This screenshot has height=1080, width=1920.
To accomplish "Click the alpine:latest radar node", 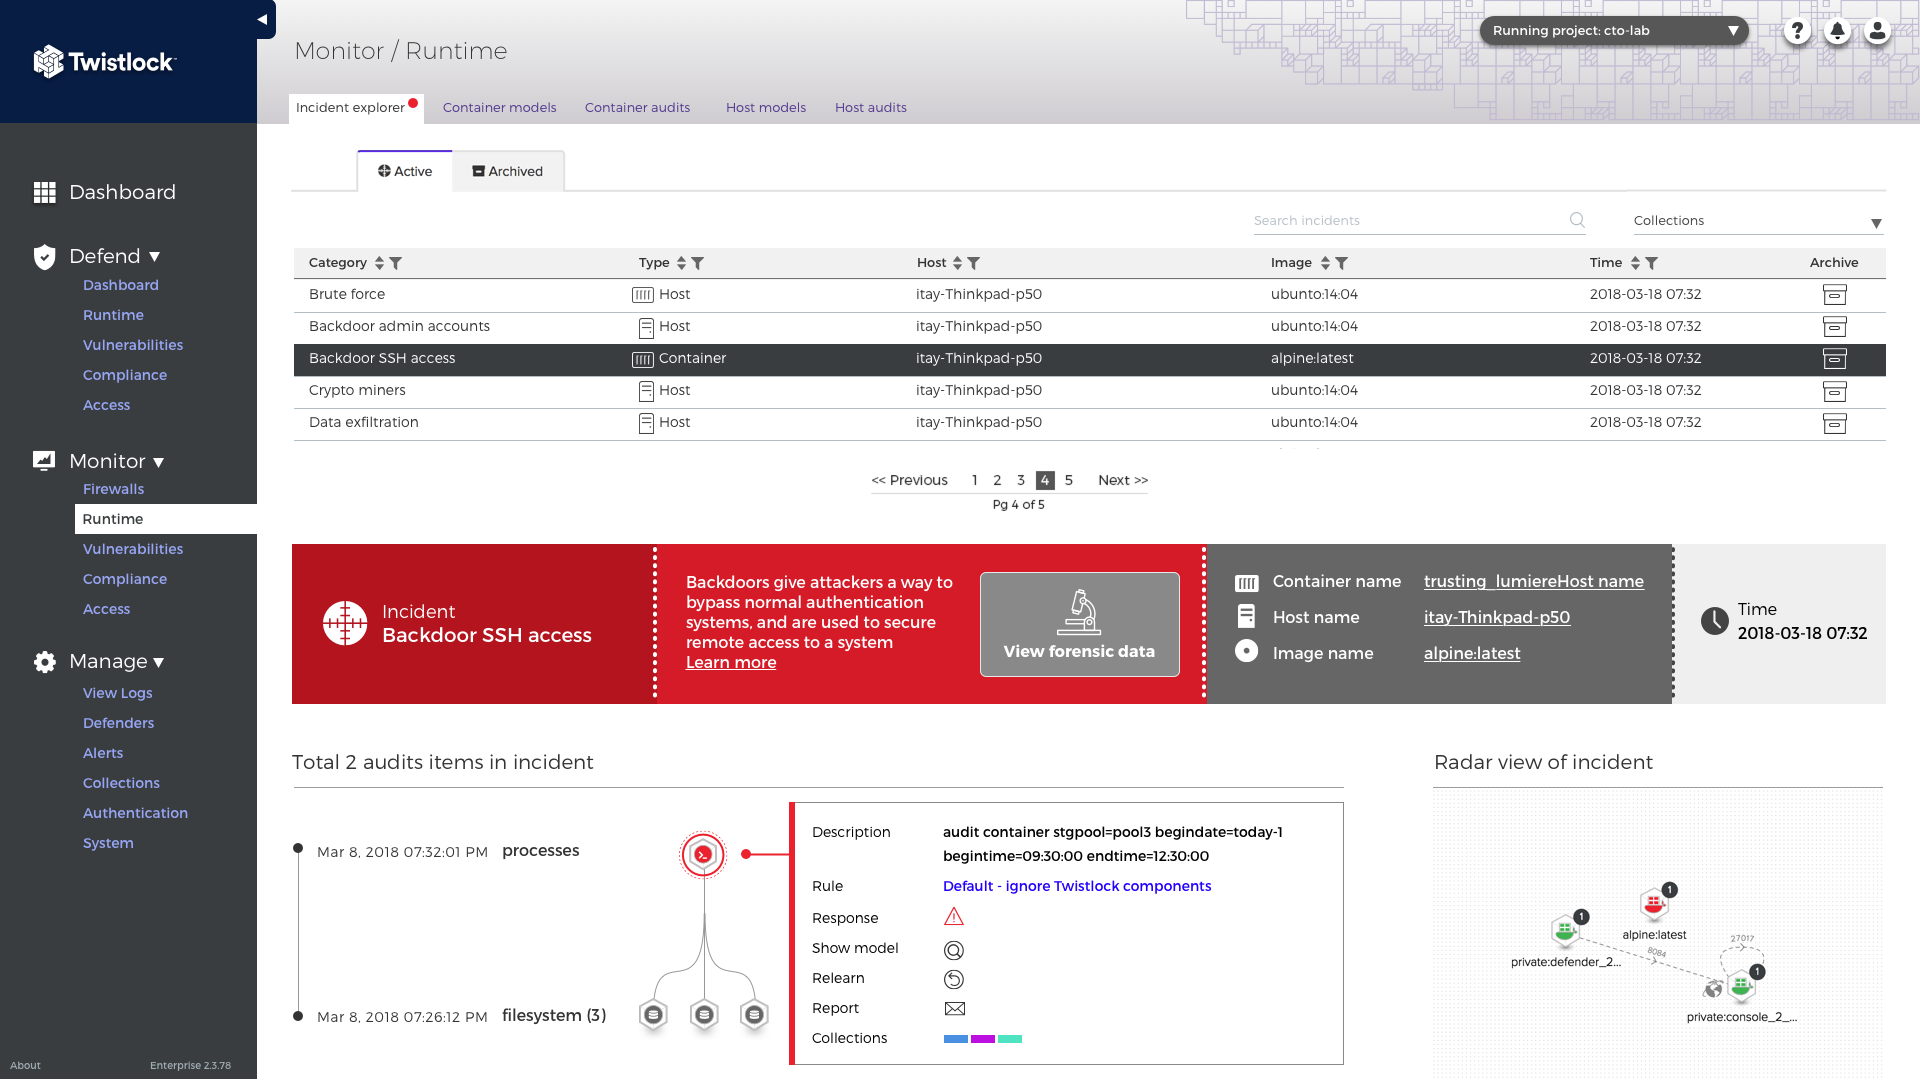I will [x=1654, y=905].
